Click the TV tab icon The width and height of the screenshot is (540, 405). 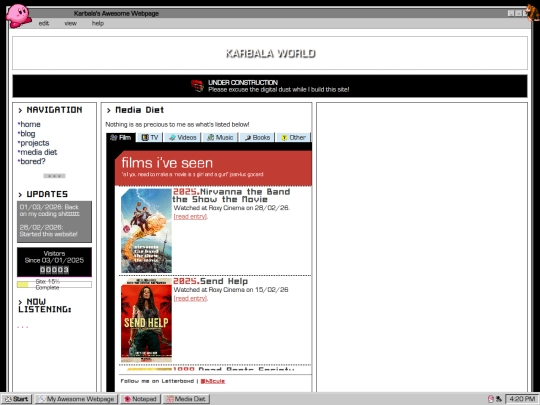145,138
